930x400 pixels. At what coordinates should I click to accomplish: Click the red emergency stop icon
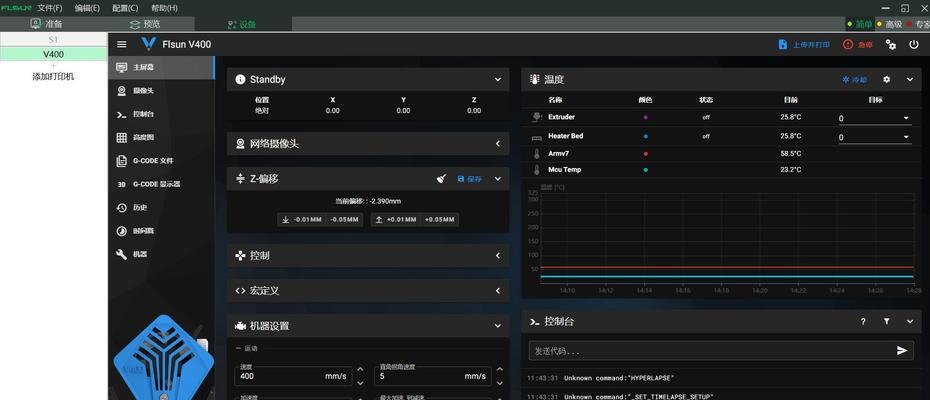tap(848, 45)
